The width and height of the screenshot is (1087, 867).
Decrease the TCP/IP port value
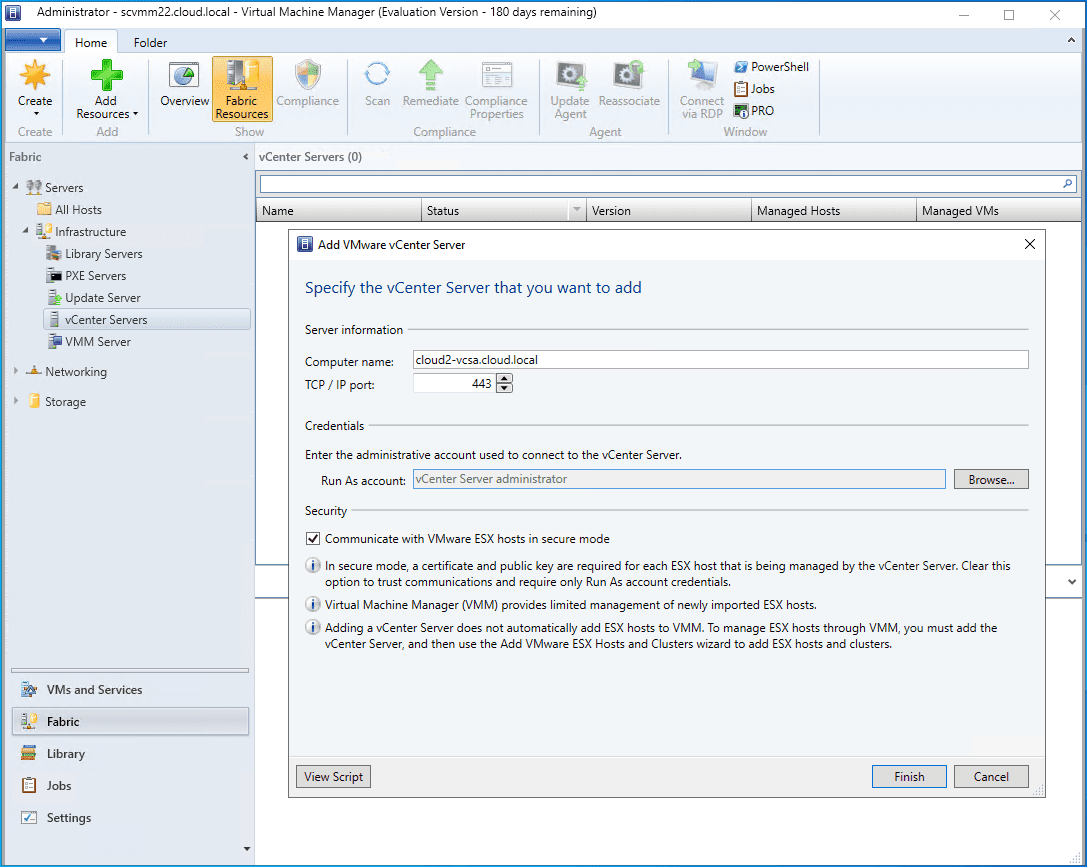504,388
